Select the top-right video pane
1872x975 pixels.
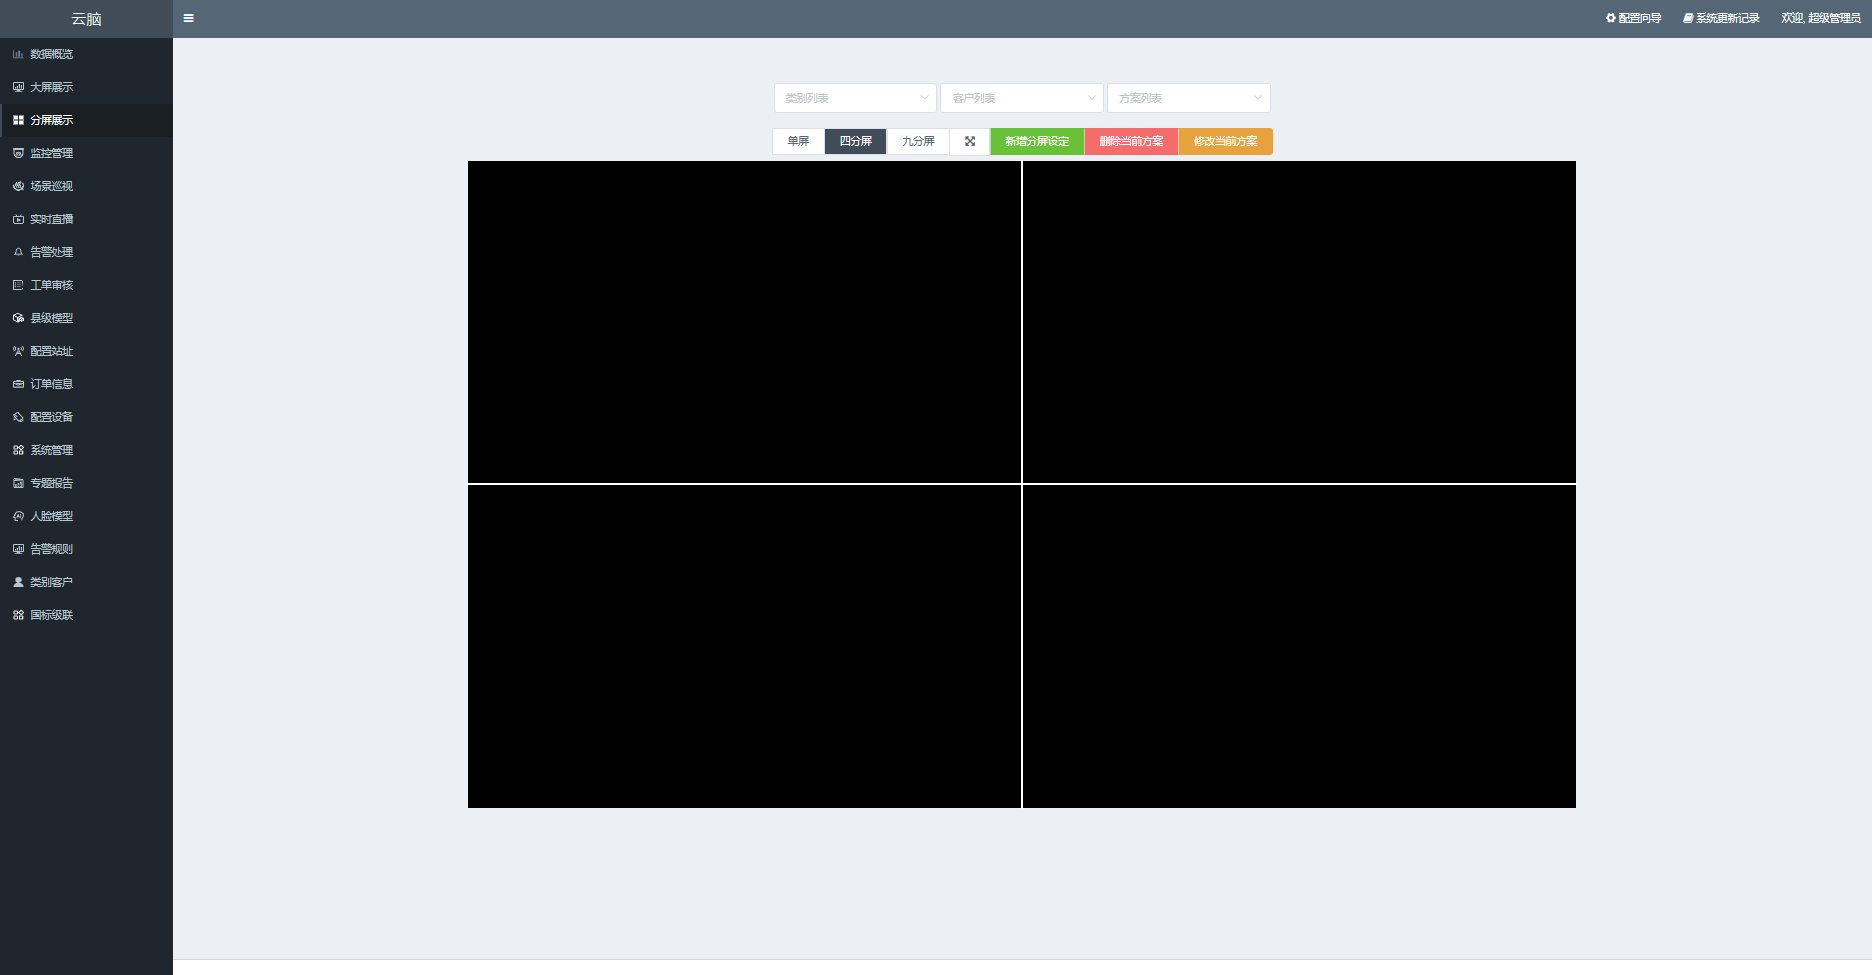coord(1299,322)
